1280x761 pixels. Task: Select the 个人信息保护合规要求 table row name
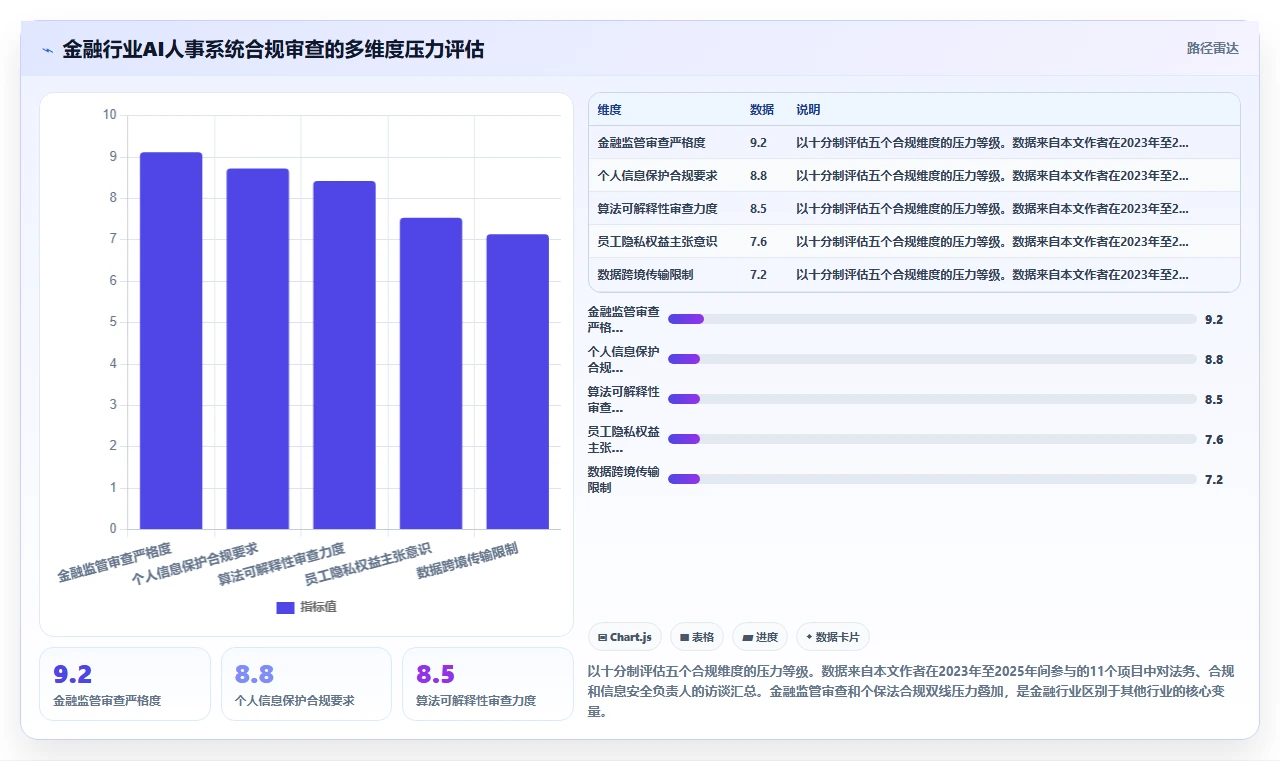click(657, 176)
